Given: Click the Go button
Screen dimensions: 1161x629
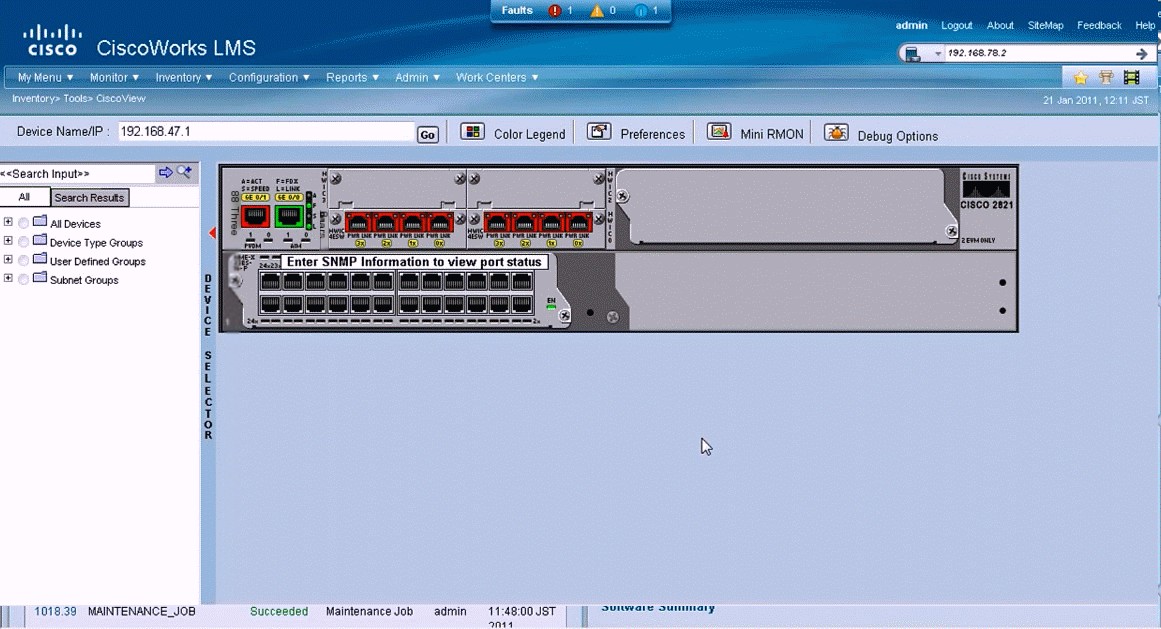Looking at the screenshot, I should [x=427, y=135].
